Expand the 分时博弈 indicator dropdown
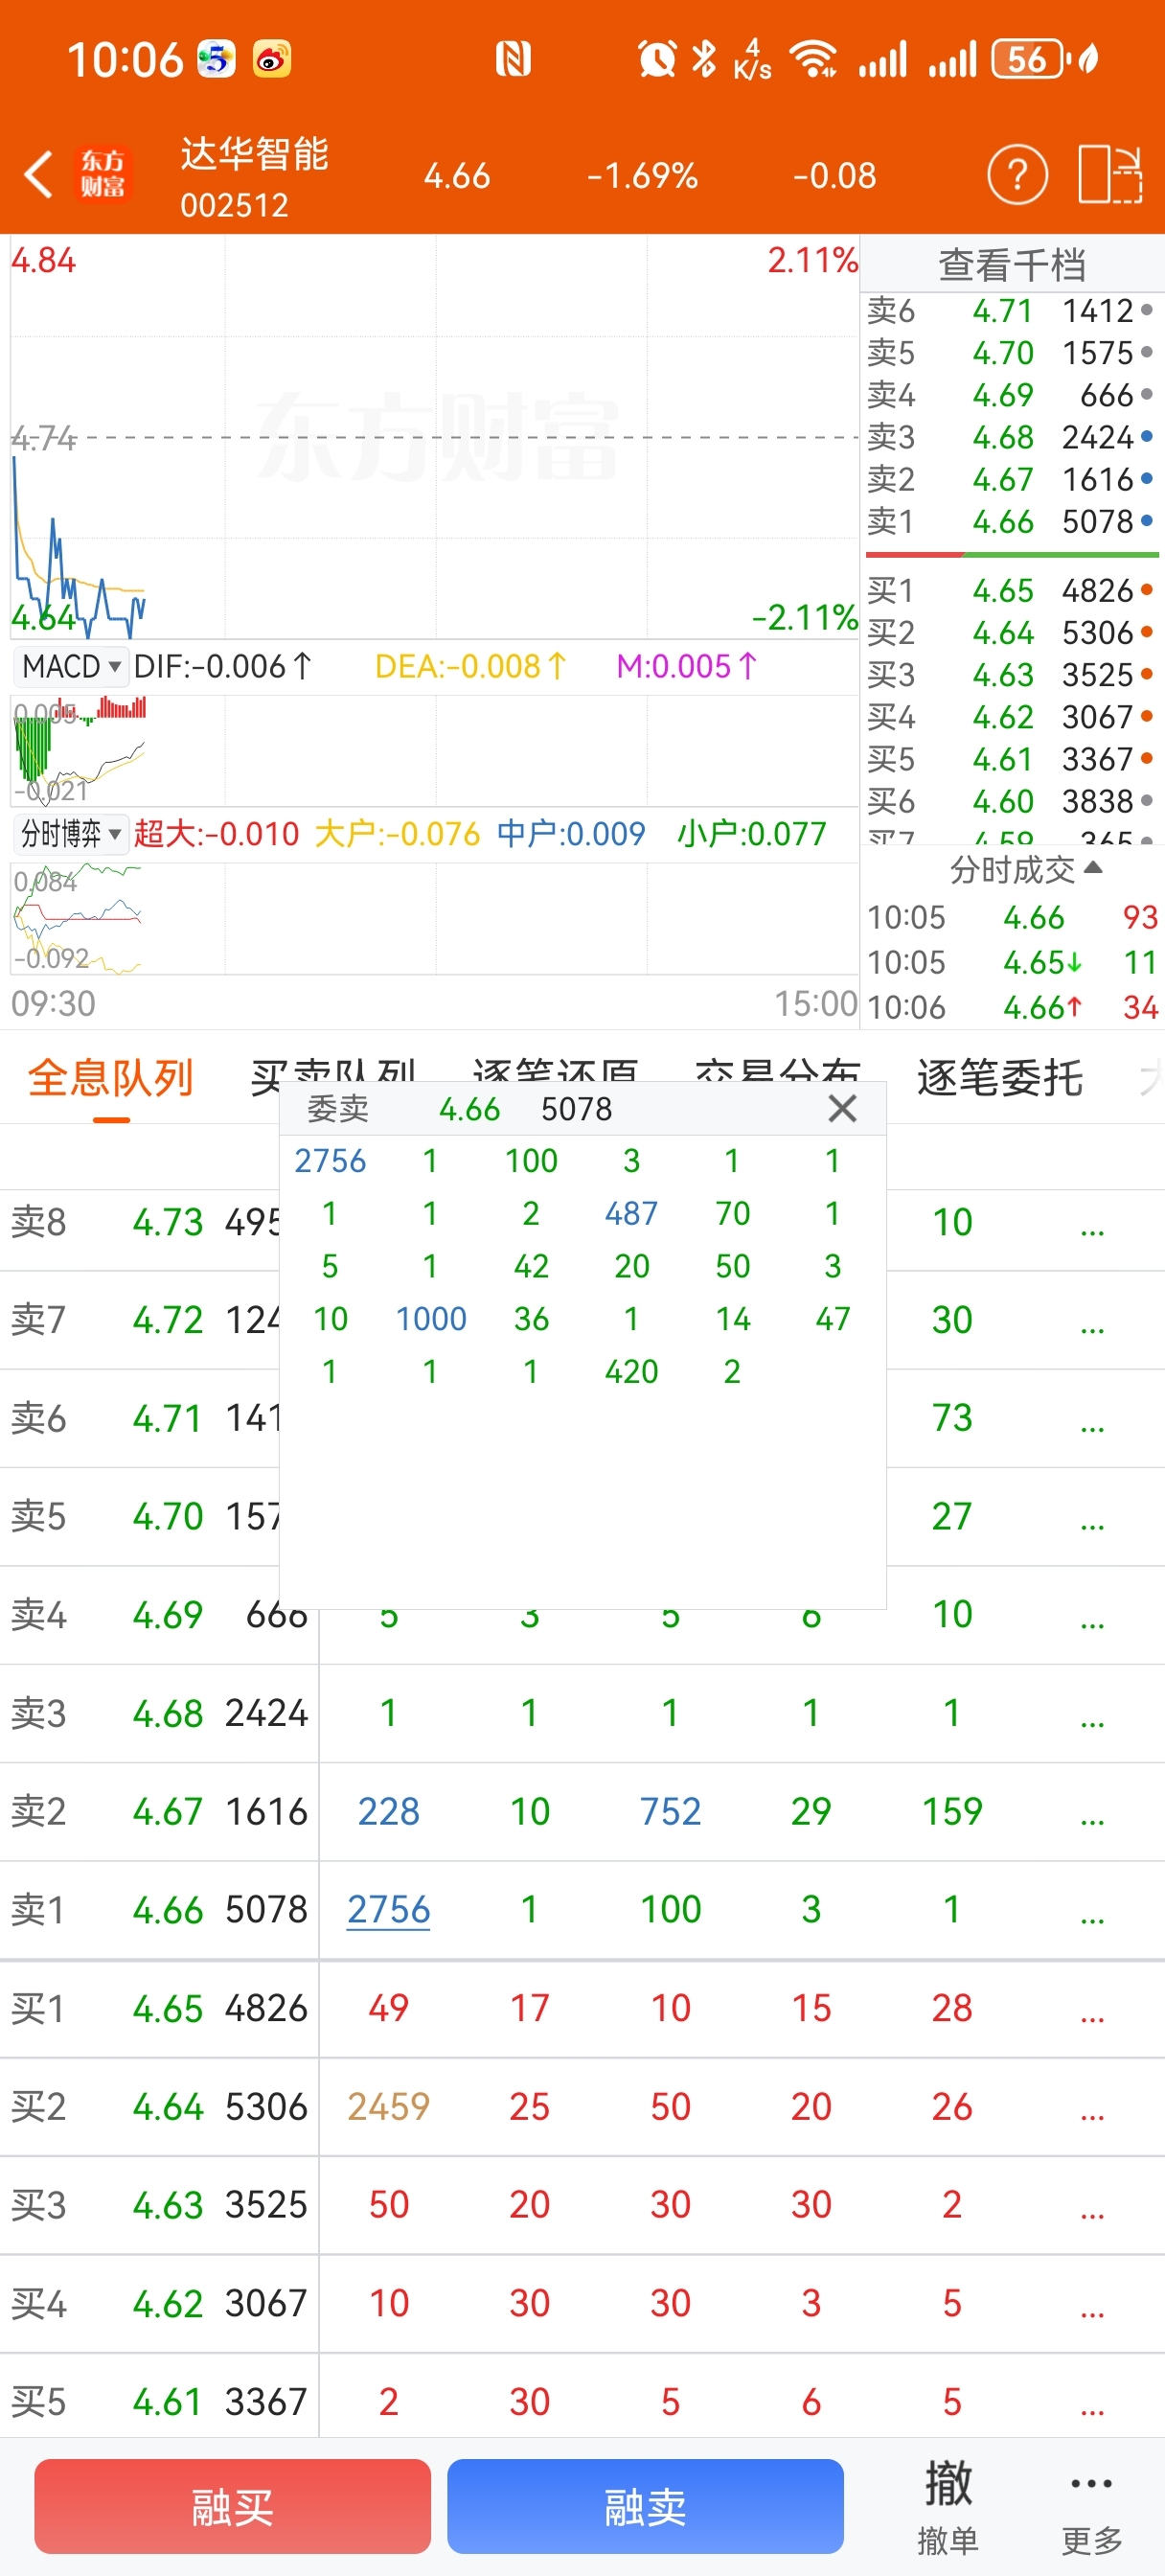Viewport: 1165px width, 2576px height. click(70, 833)
